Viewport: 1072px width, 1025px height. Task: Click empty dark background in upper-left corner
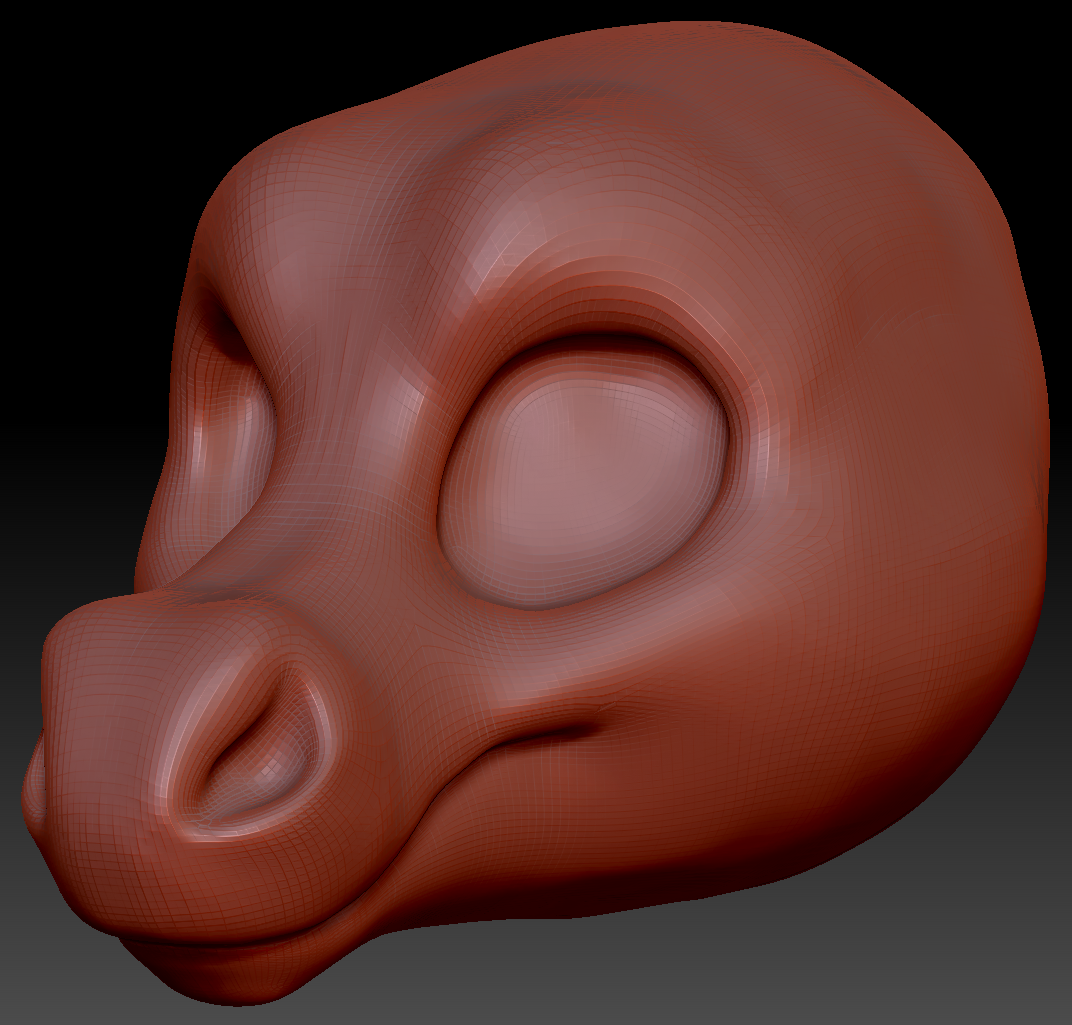(x=60, y=60)
